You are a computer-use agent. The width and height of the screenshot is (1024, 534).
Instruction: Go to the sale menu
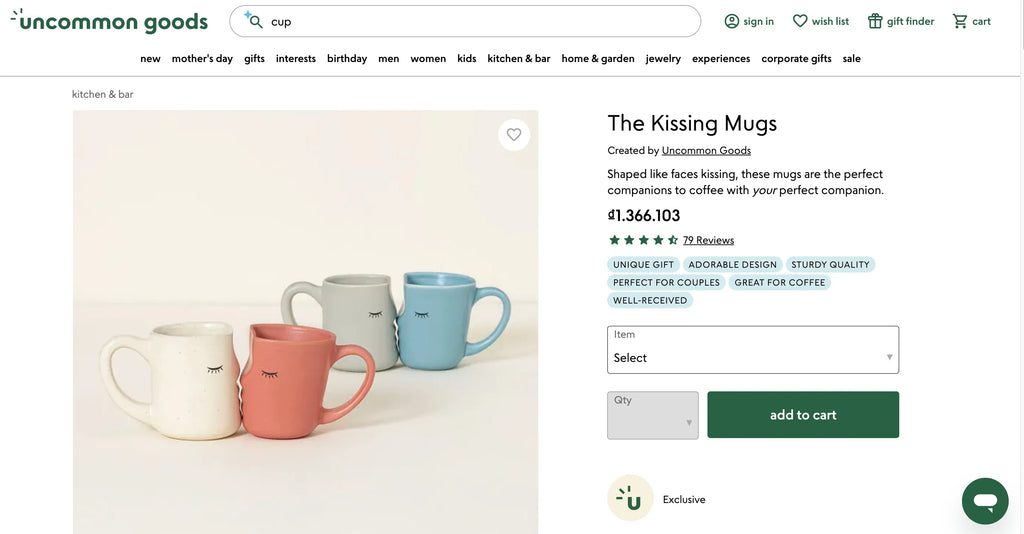[851, 59]
